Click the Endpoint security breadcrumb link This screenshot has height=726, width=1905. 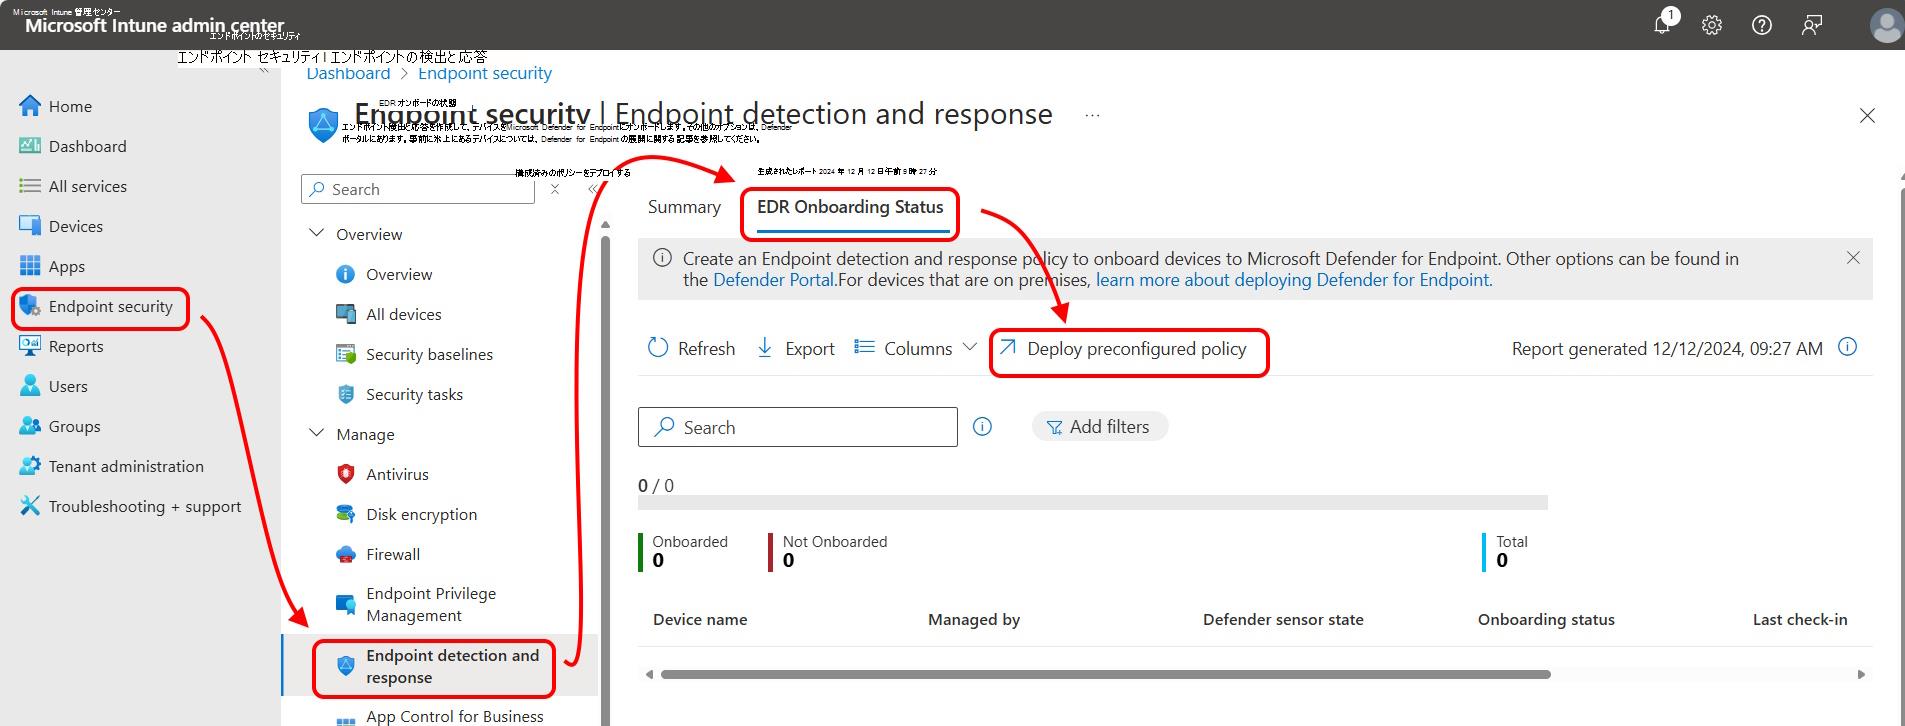485,73
